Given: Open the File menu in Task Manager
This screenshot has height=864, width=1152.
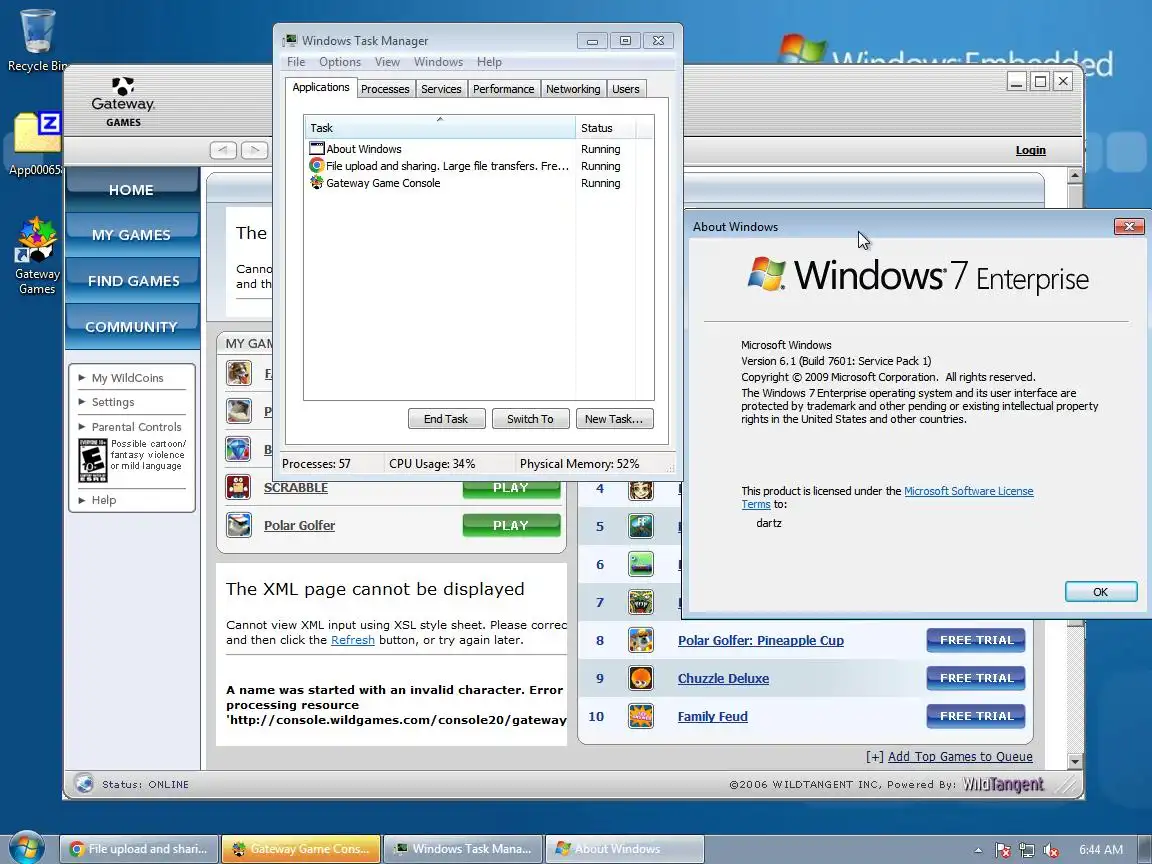Looking at the screenshot, I should (x=296, y=62).
